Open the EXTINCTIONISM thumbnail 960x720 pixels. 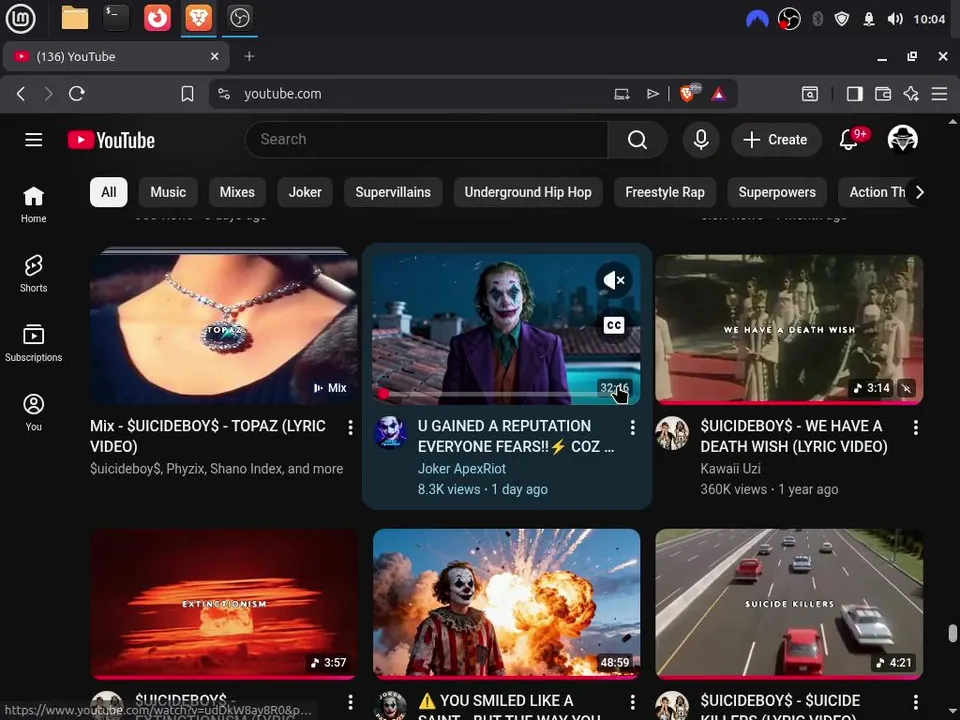click(x=224, y=604)
